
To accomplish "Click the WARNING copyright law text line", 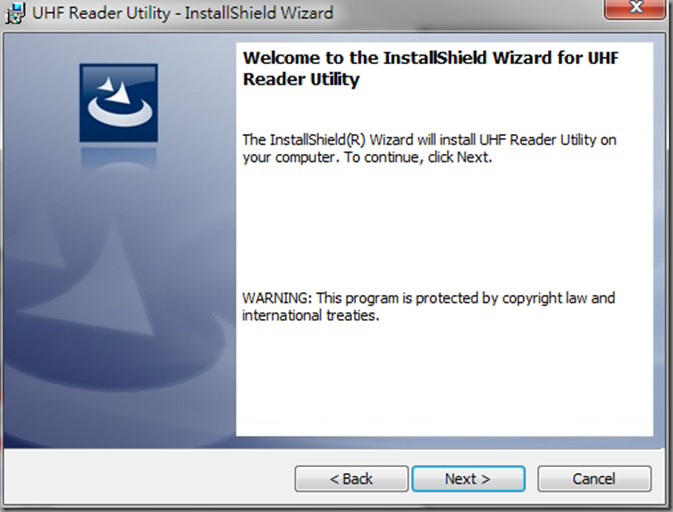I will (428, 298).
